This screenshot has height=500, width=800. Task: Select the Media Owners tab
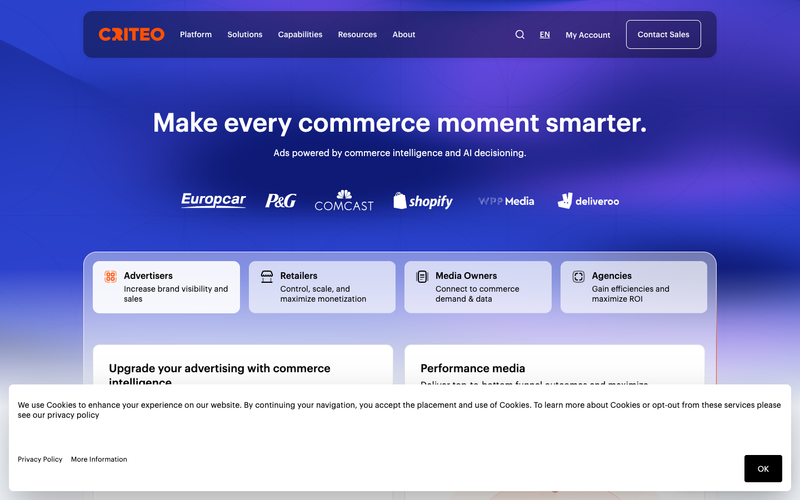478,287
